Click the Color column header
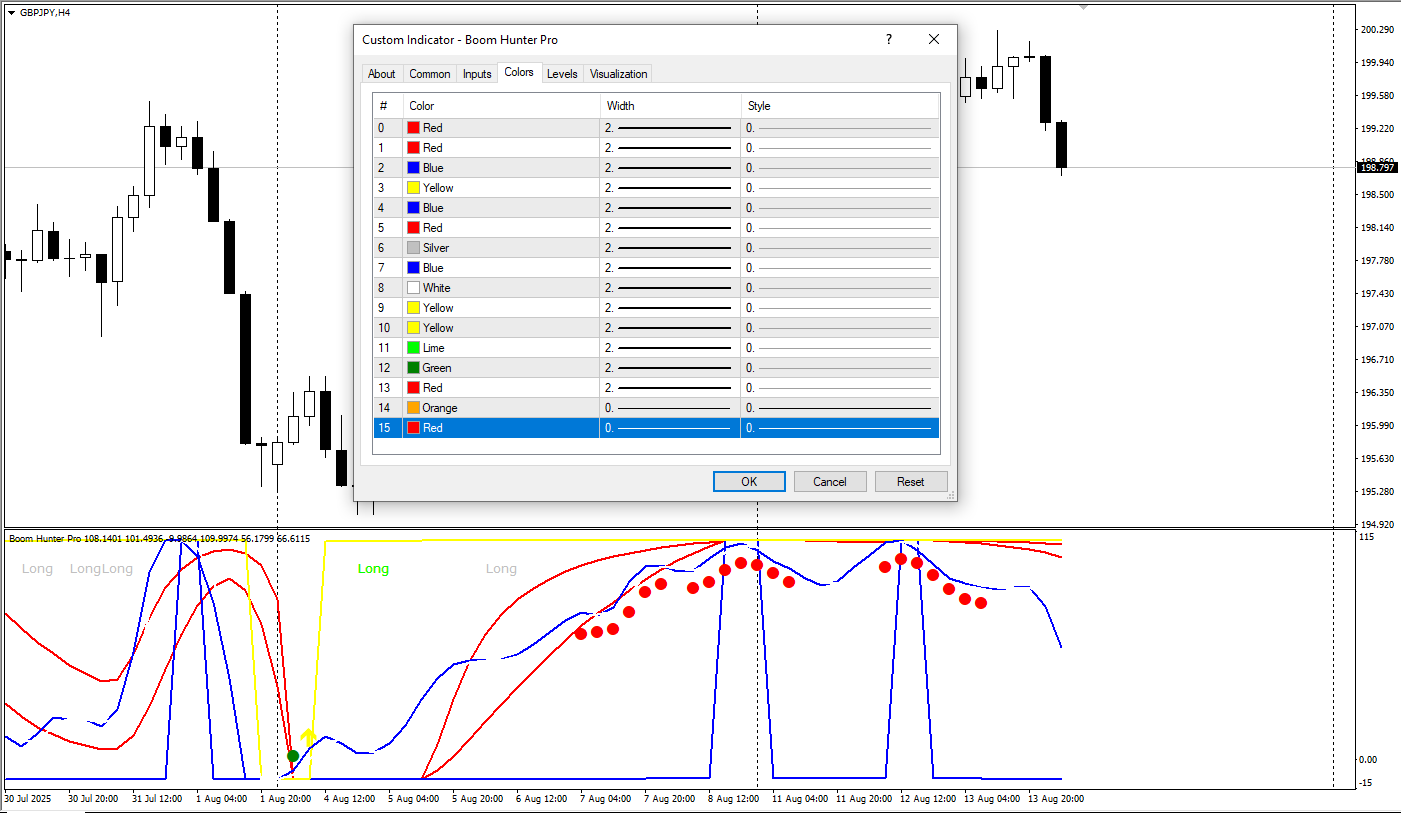The image size is (1401, 813). click(502, 106)
